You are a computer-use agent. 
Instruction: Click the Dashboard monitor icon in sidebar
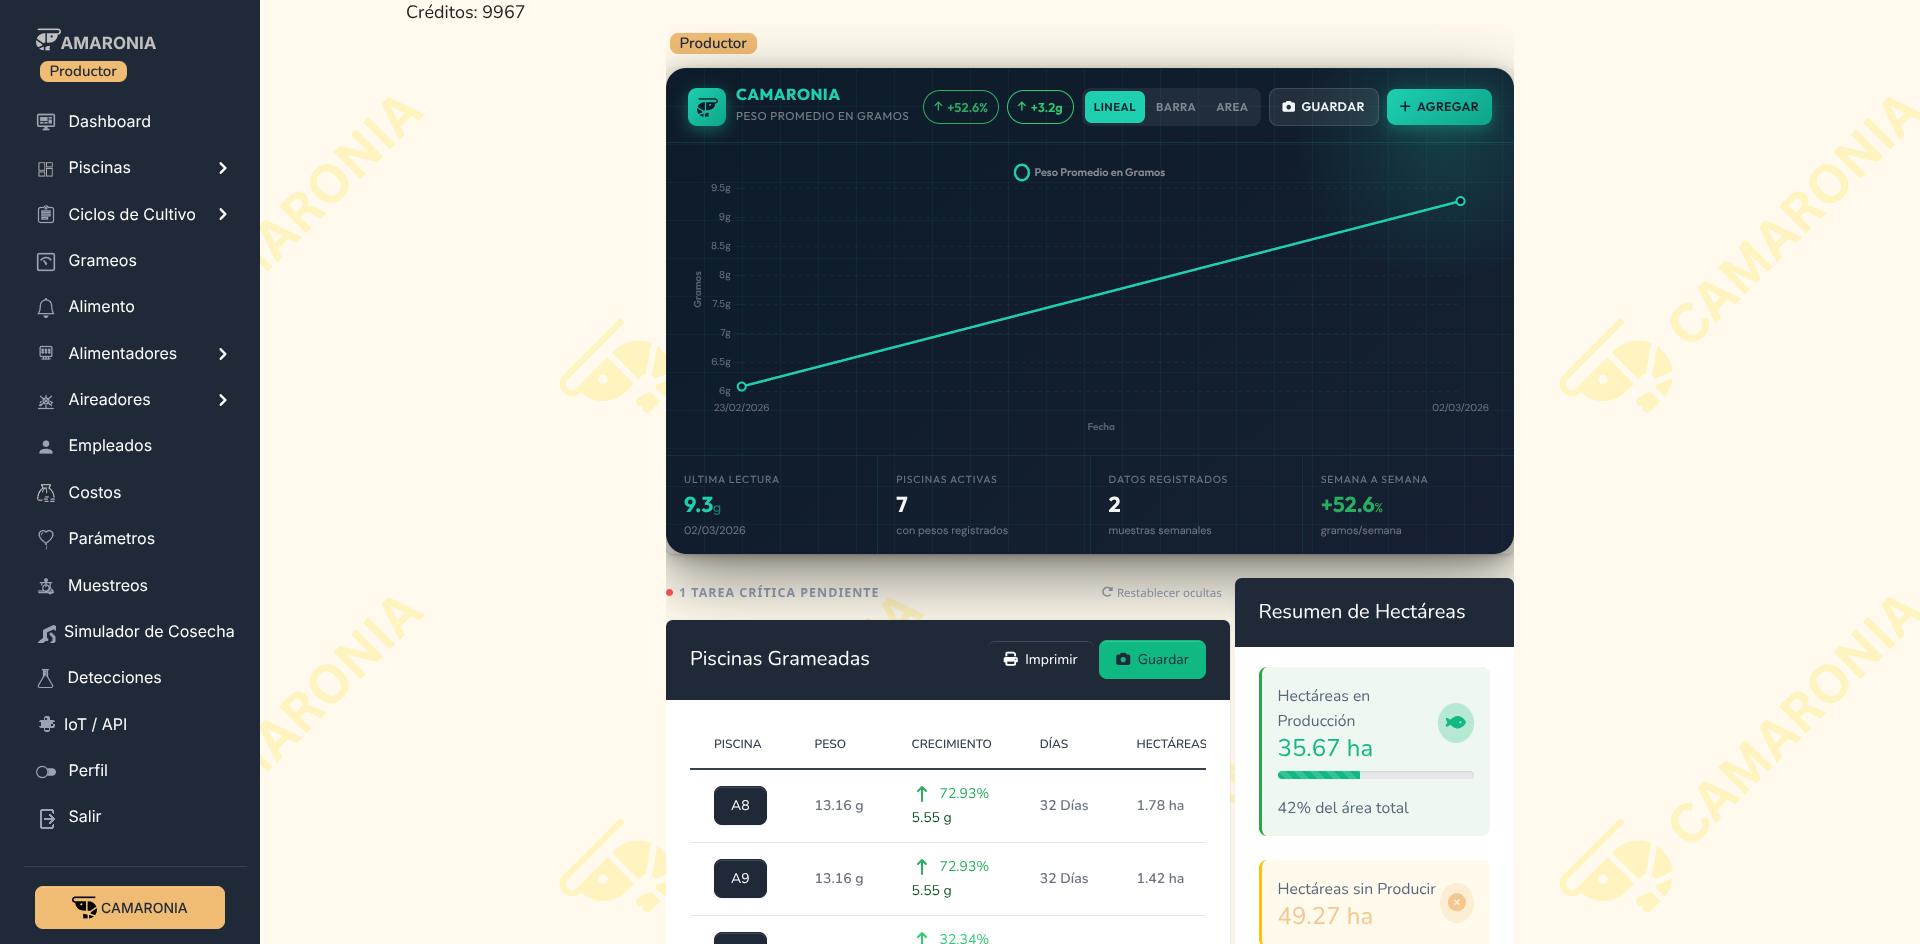46,122
